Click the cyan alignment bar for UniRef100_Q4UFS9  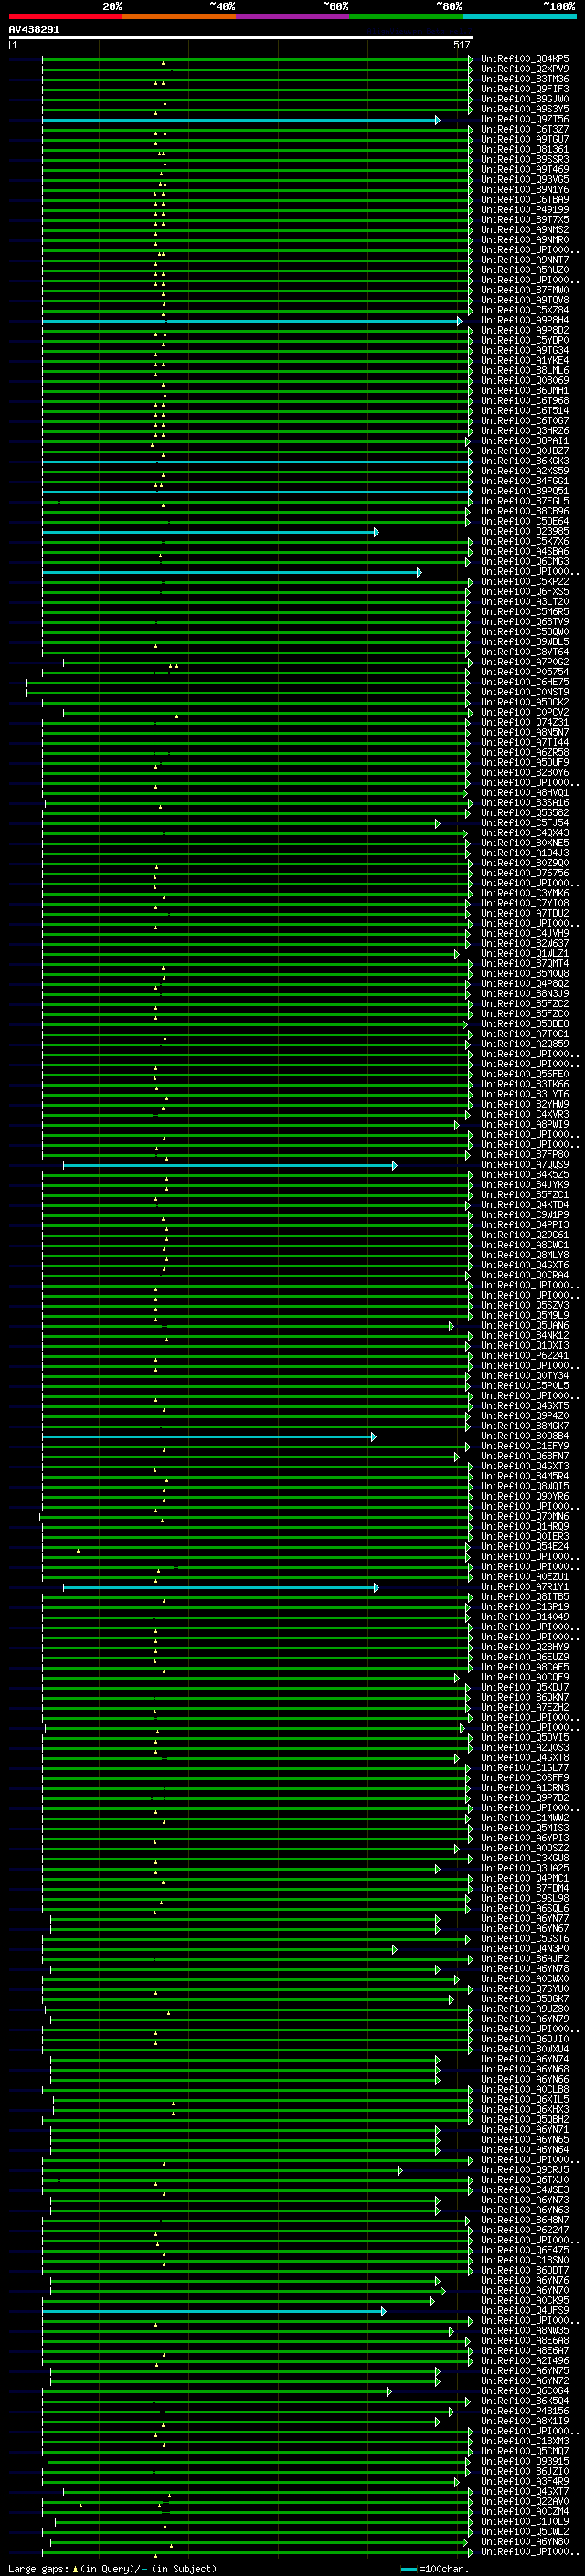coord(214,2311)
